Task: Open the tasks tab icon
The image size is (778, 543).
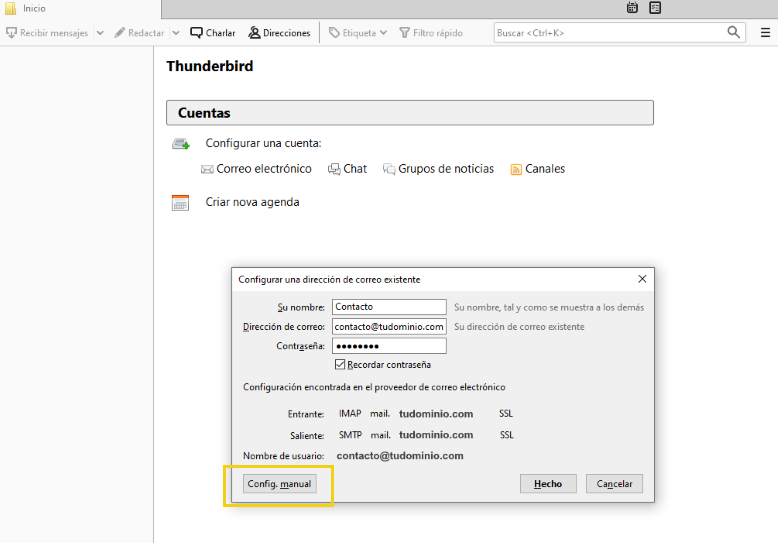Action: click(655, 7)
